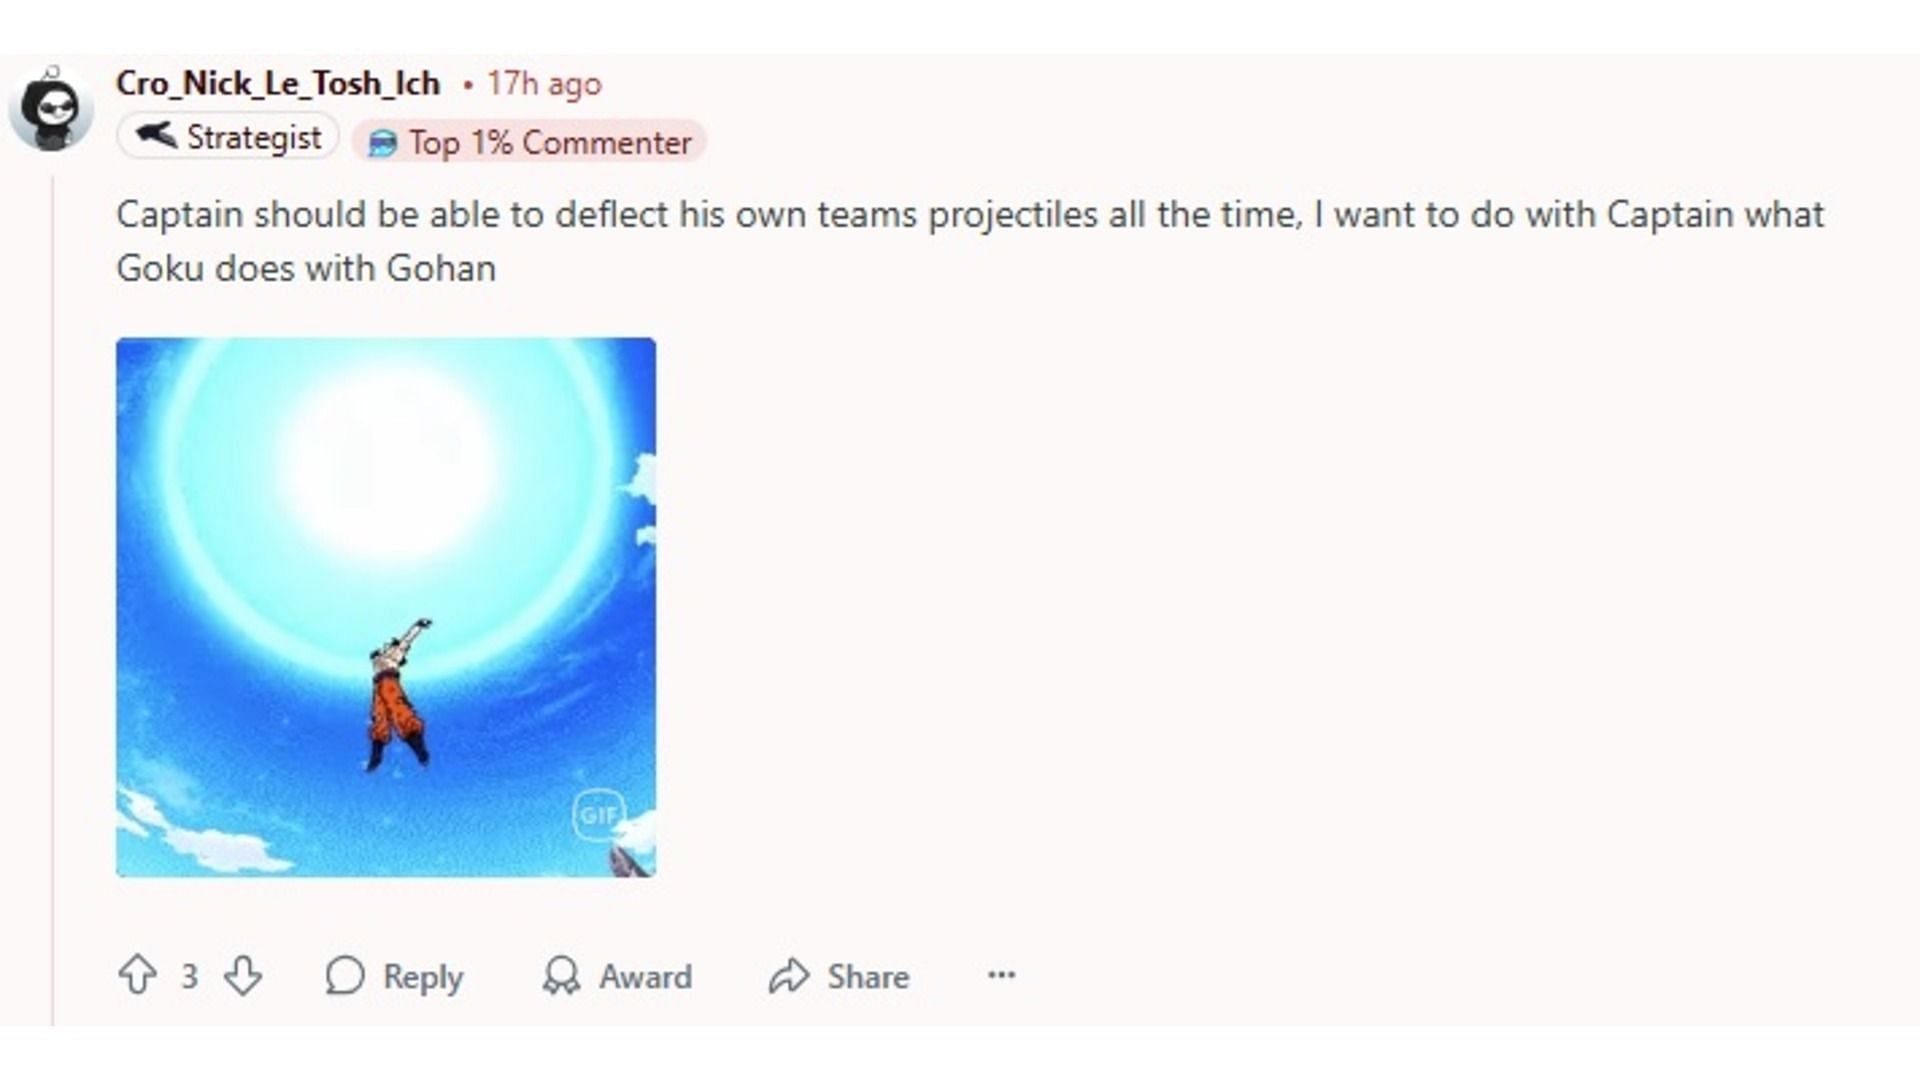Open the user profile avatar
Image resolution: width=1920 pixels, height=1080 pixels.
coord(50,107)
